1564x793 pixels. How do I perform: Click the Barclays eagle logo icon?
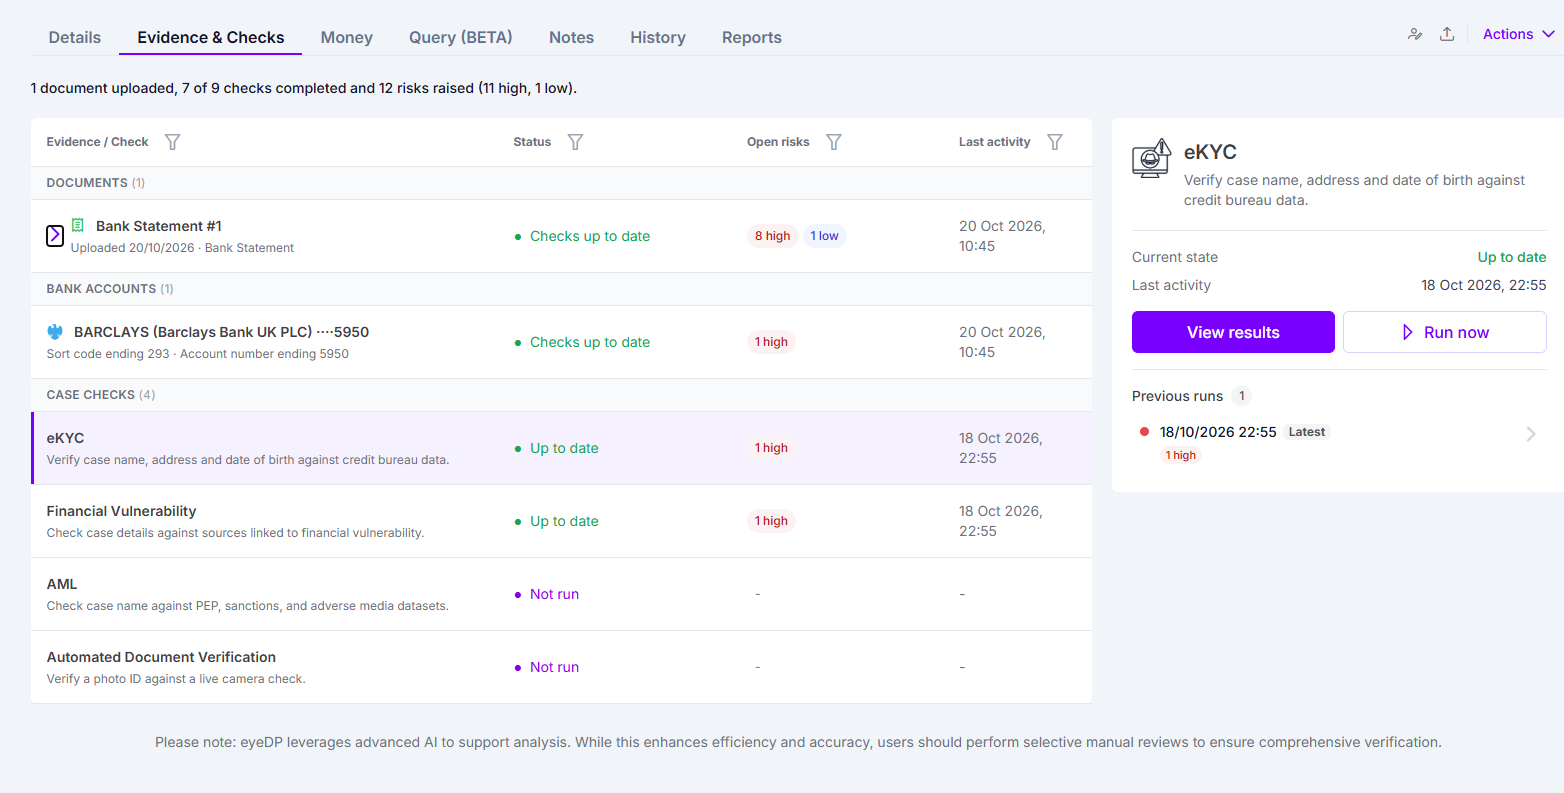coord(56,332)
